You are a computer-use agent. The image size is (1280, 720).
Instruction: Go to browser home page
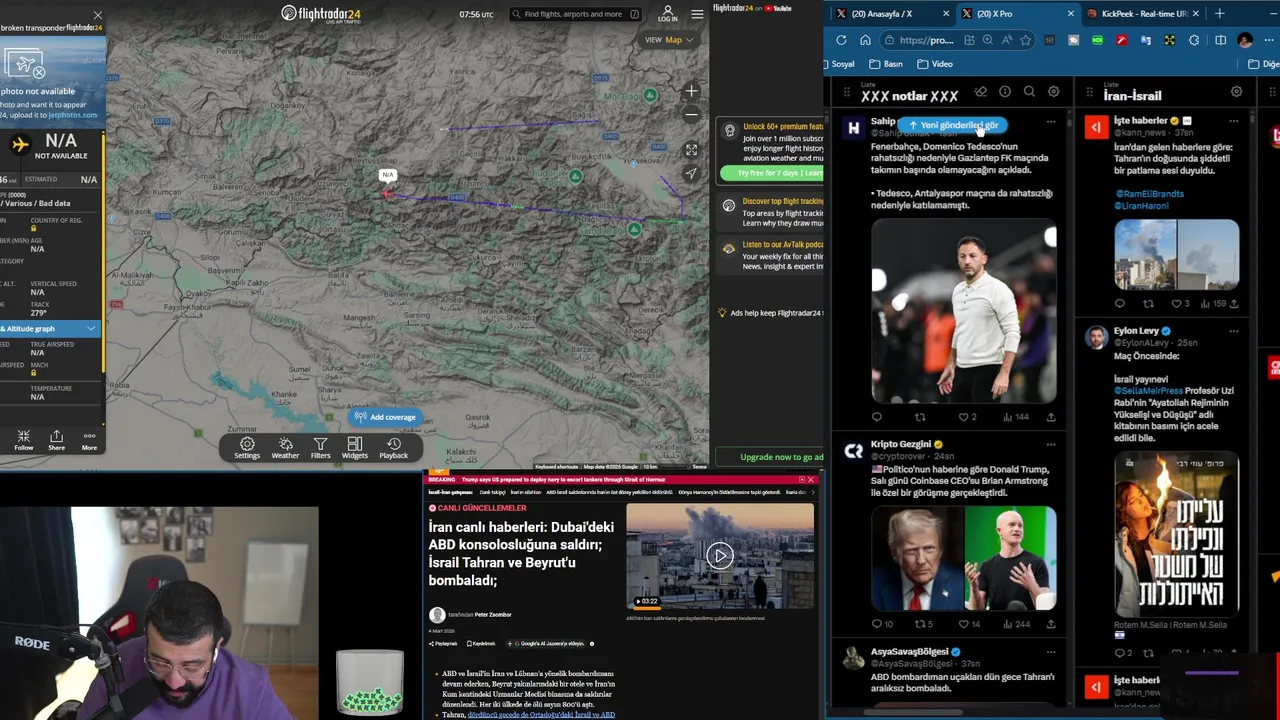point(865,40)
